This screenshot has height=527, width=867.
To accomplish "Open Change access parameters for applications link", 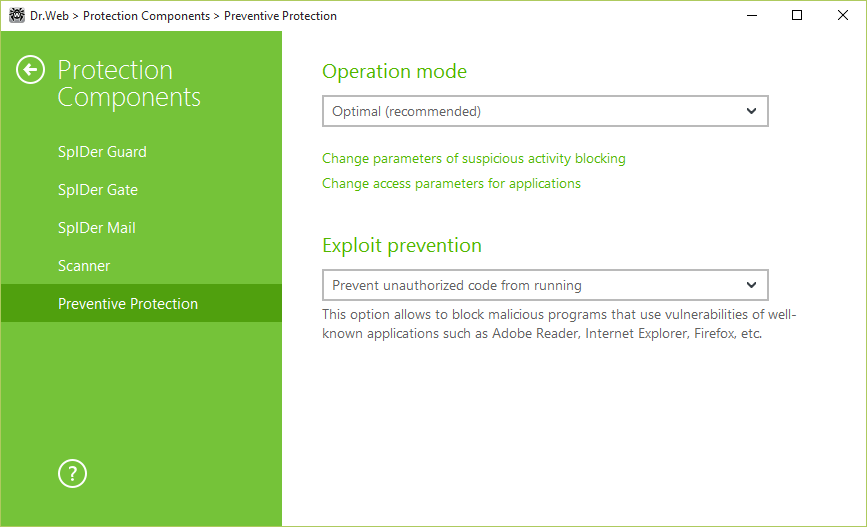I will point(451,184).
